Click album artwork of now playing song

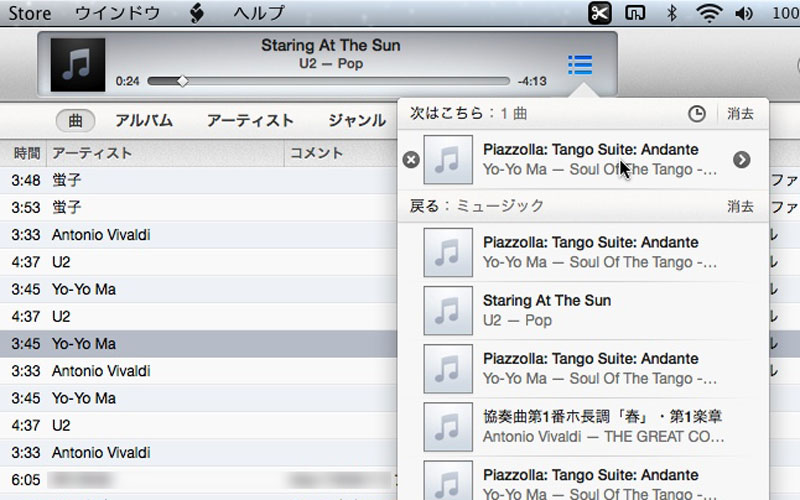78,65
